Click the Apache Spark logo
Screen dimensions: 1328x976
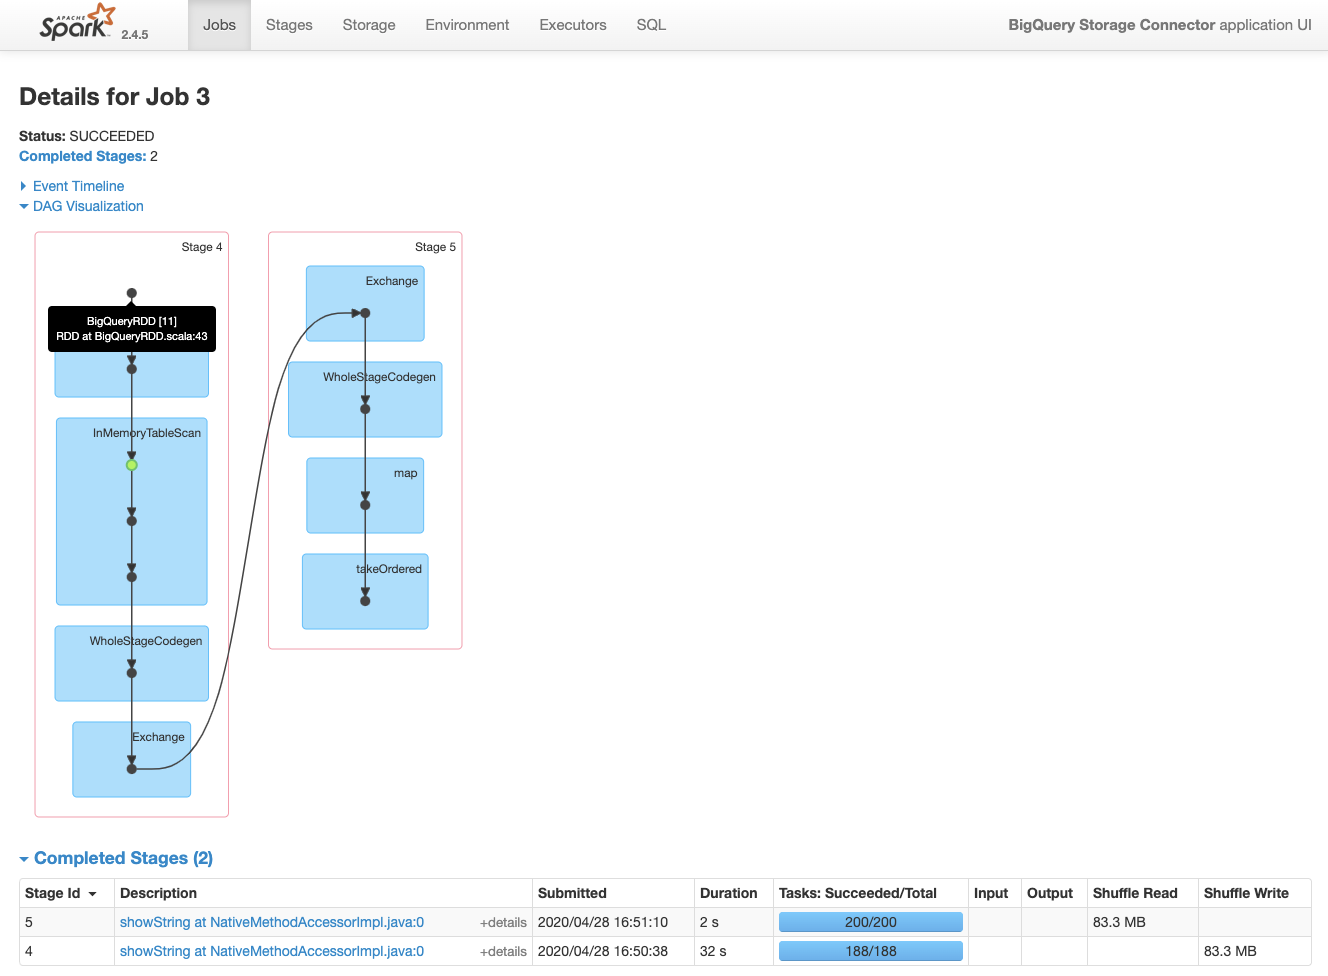(77, 24)
